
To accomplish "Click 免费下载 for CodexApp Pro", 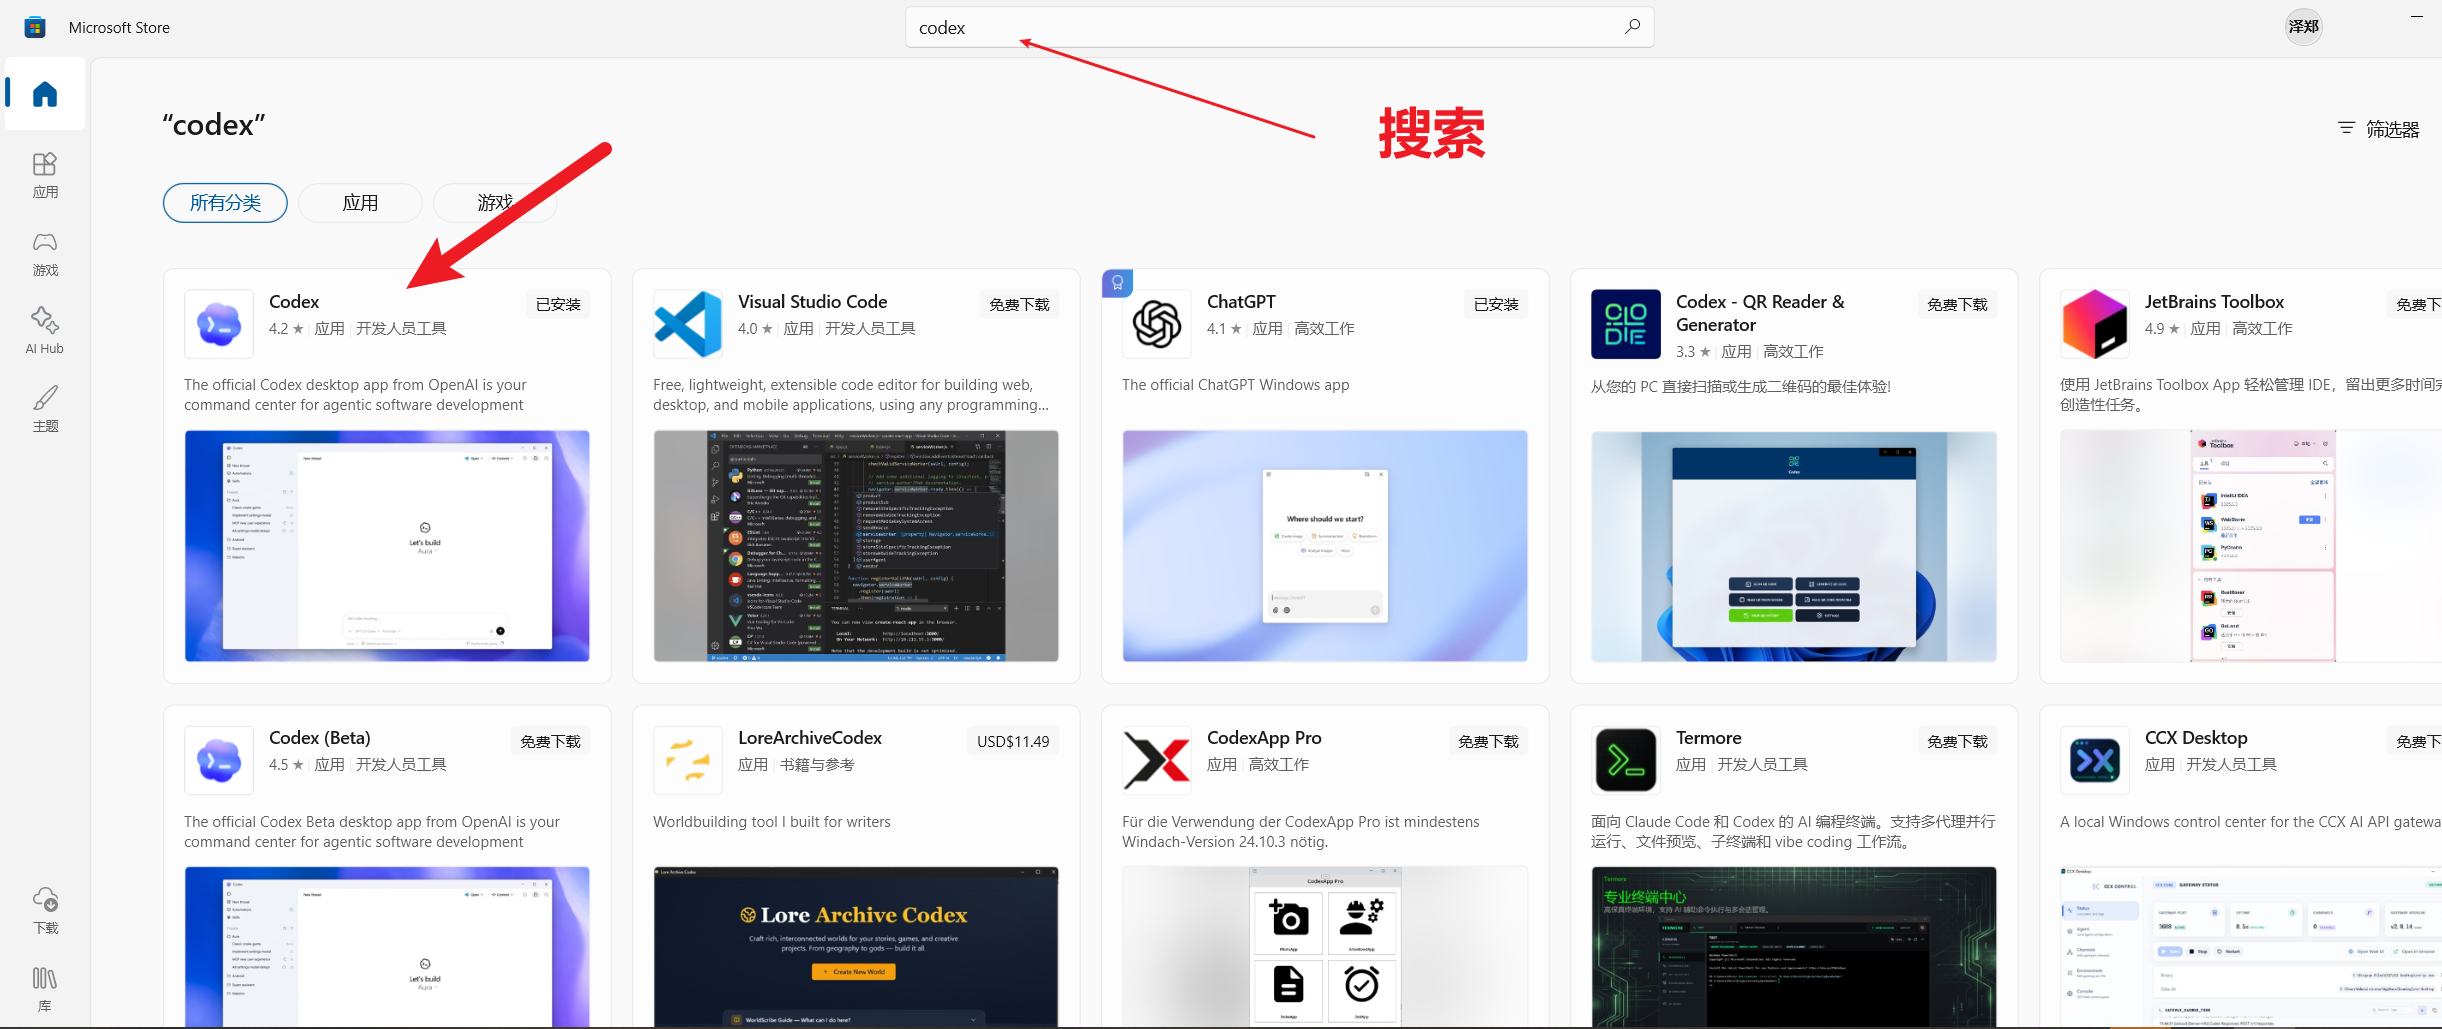I will (x=1488, y=741).
